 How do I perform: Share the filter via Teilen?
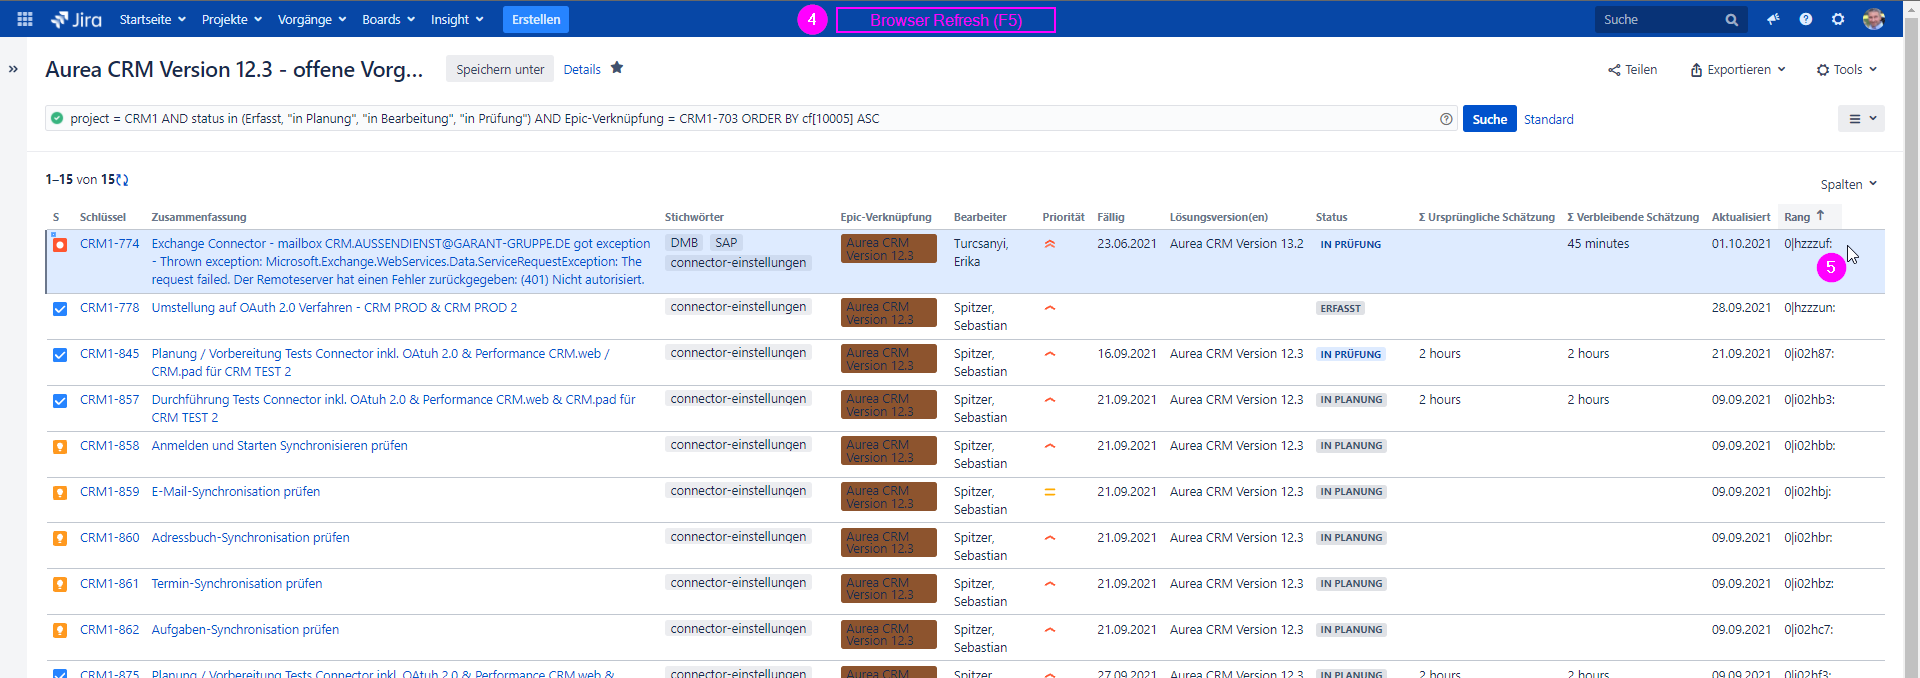(1633, 70)
